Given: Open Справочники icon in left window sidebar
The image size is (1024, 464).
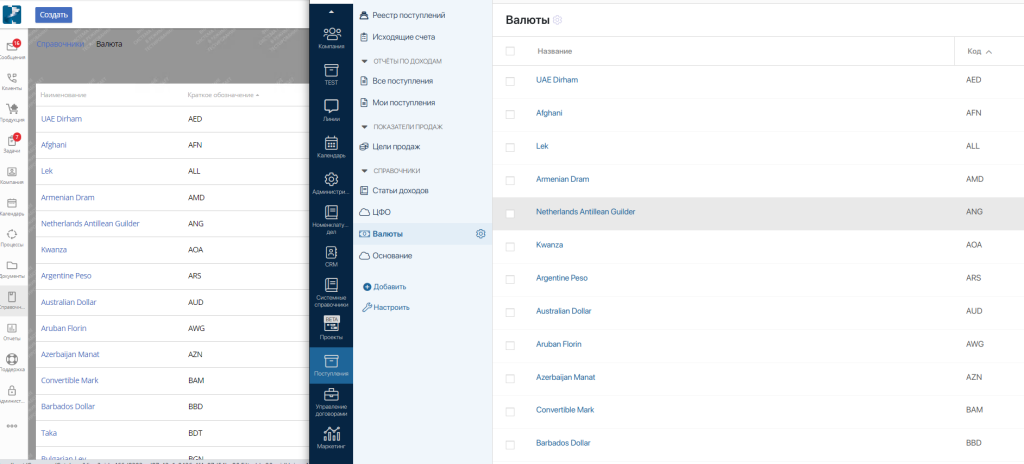Looking at the screenshot, I should point(12,297).
